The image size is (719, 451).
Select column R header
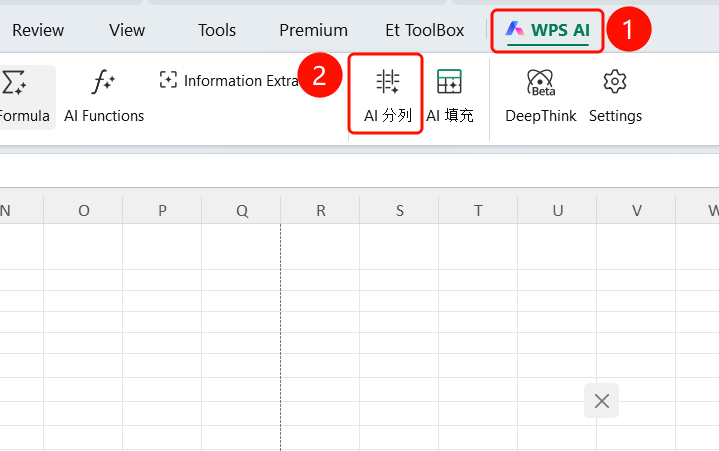click(321, 210)
